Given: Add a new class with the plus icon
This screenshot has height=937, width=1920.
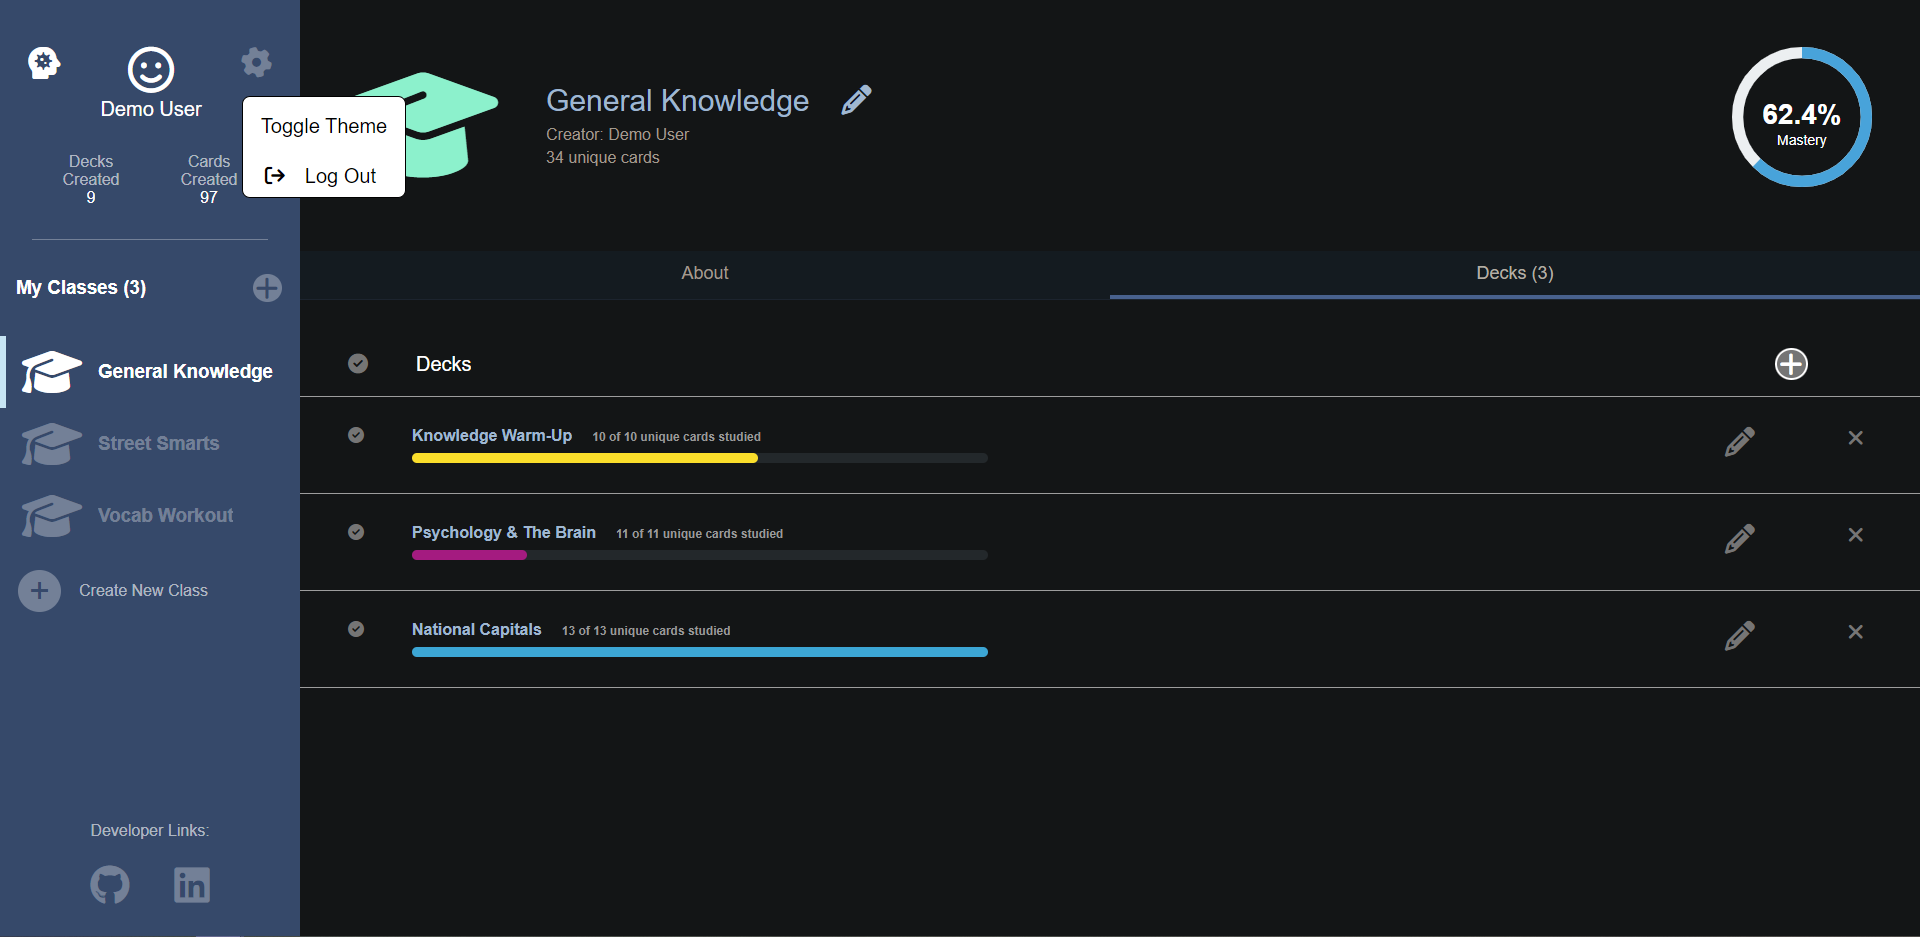Looking at the screenshot, I should [267, 288].
